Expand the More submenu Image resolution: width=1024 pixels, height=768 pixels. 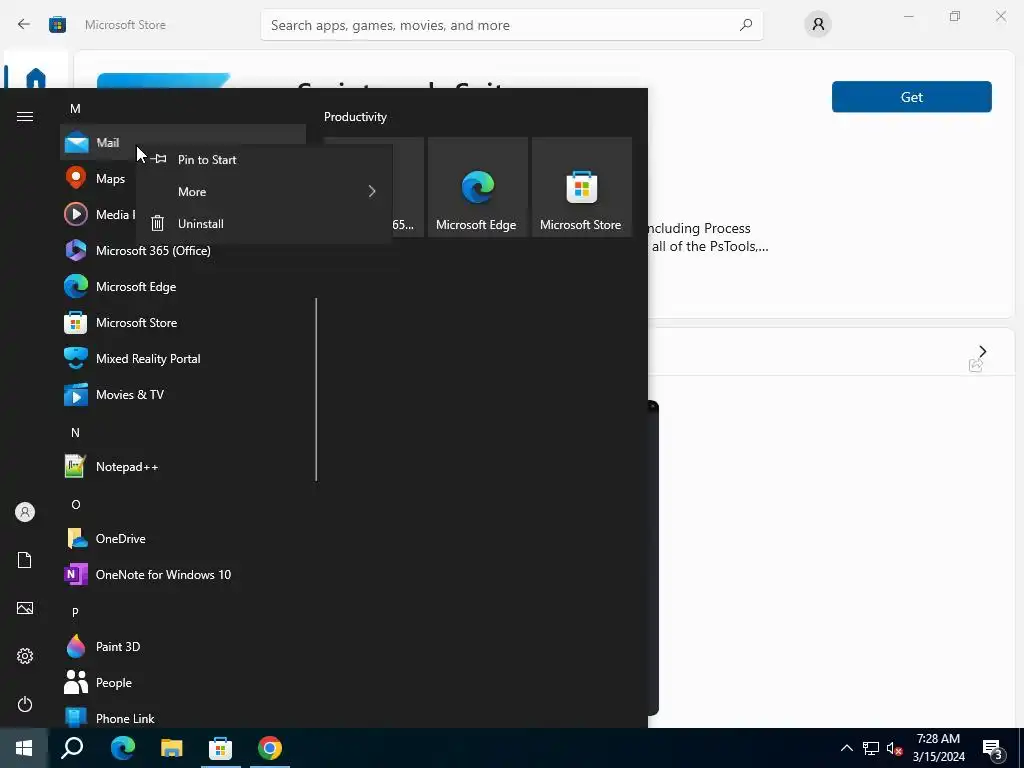[x=264, y=191]
